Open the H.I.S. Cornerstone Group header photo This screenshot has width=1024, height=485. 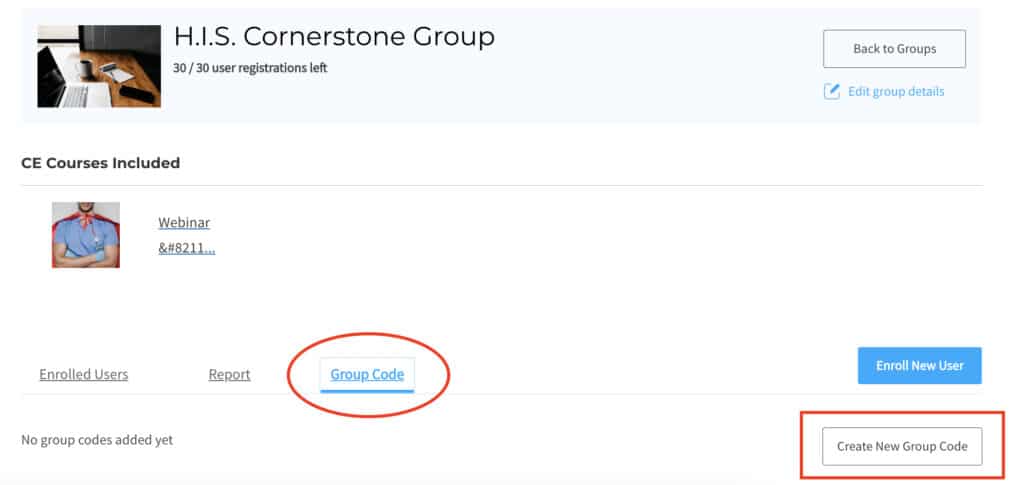[99, 66]
